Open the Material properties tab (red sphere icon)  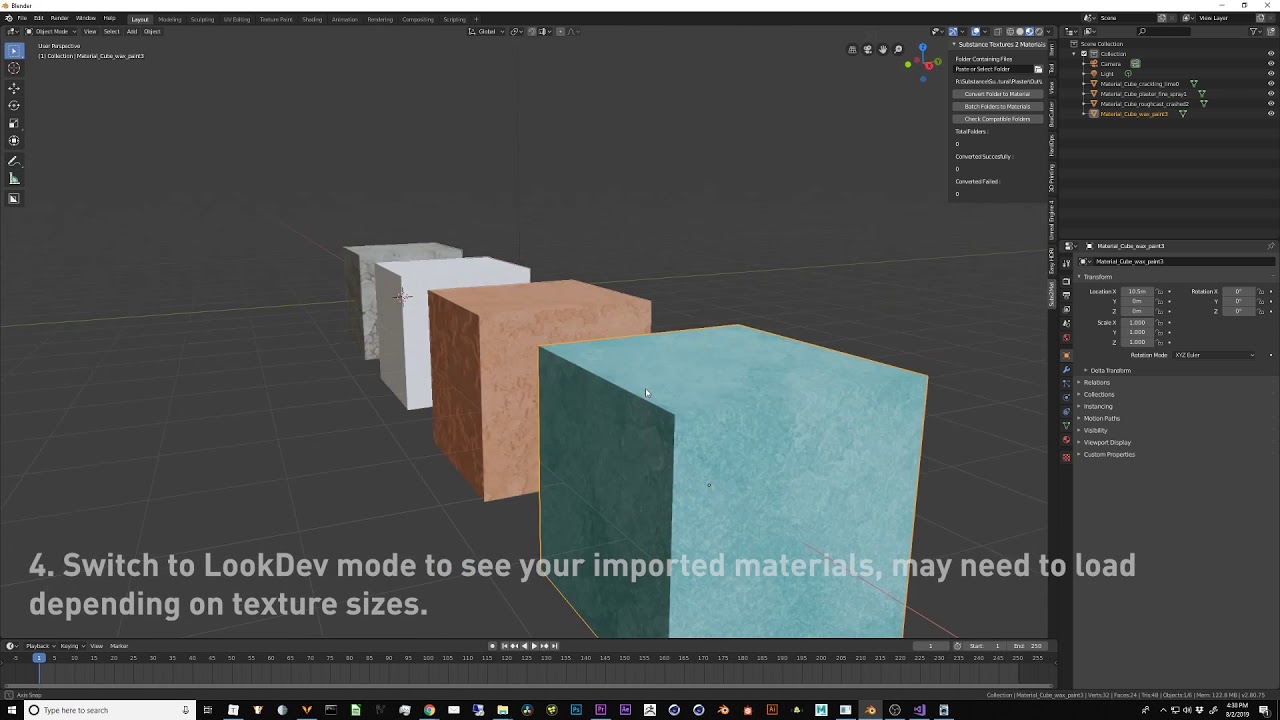coord(1066,440)
